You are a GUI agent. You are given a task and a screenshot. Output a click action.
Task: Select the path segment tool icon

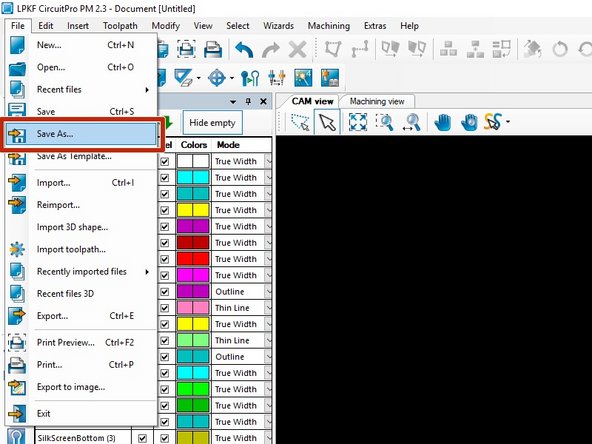[360, 49]
